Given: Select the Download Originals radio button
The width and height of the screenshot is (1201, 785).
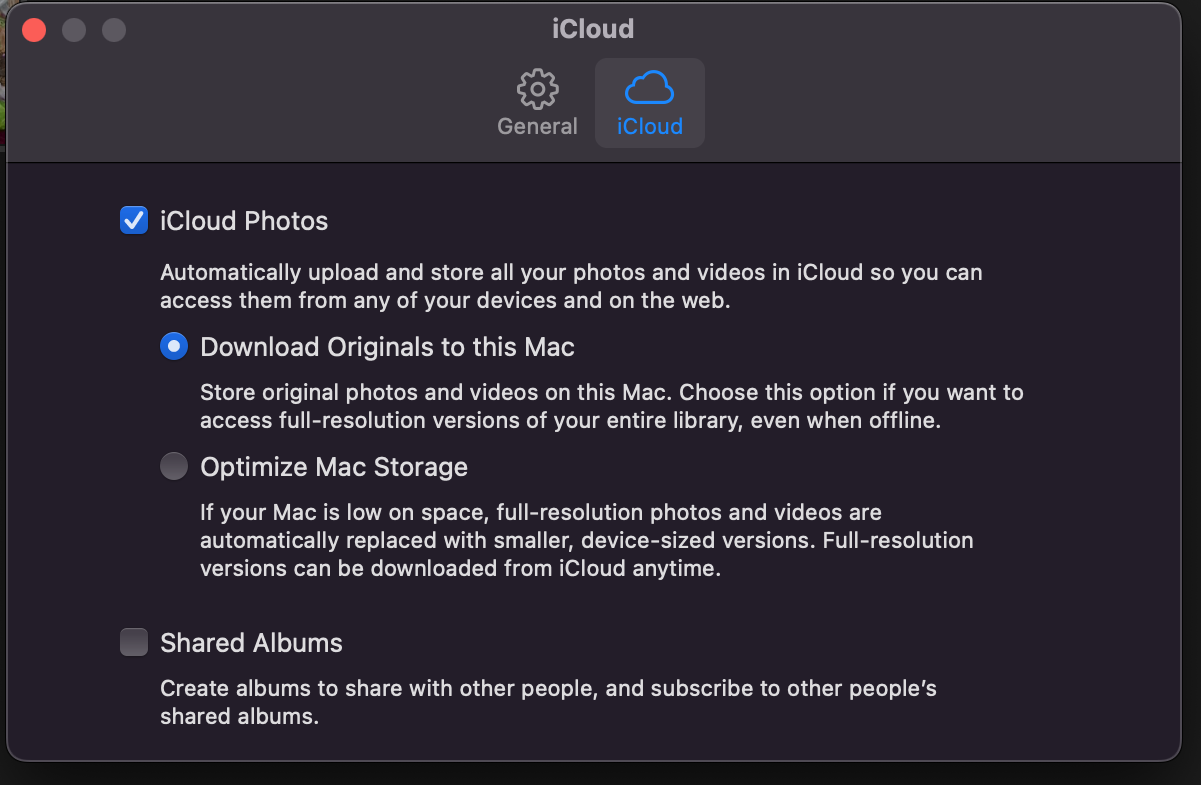Looking at the screenshot, I should [174, 347].
